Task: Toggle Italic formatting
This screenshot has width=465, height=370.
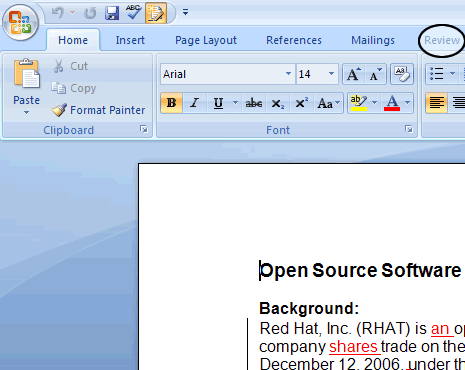Action: (194, 103)
